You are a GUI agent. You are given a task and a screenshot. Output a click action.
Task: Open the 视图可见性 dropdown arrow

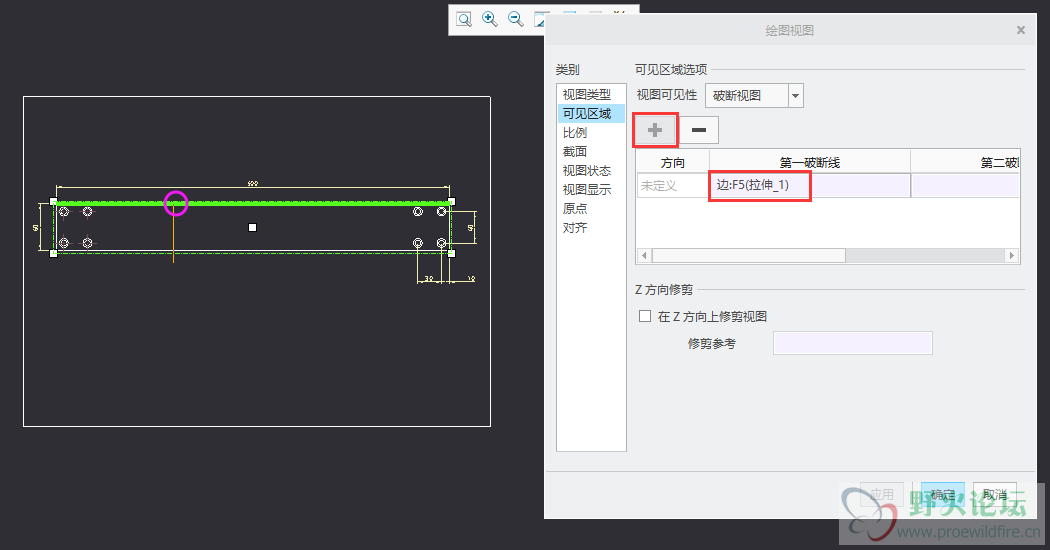pos(796,96)
